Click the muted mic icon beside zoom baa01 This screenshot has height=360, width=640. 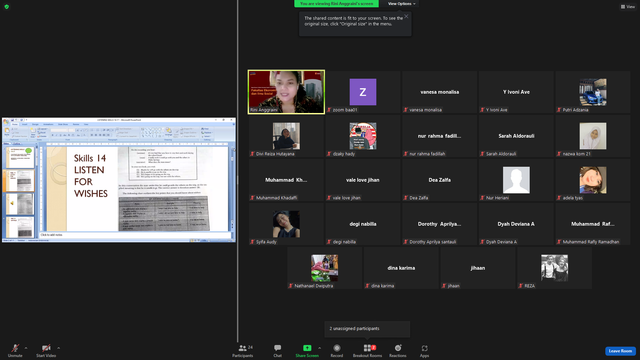click(x=329, y=110)
